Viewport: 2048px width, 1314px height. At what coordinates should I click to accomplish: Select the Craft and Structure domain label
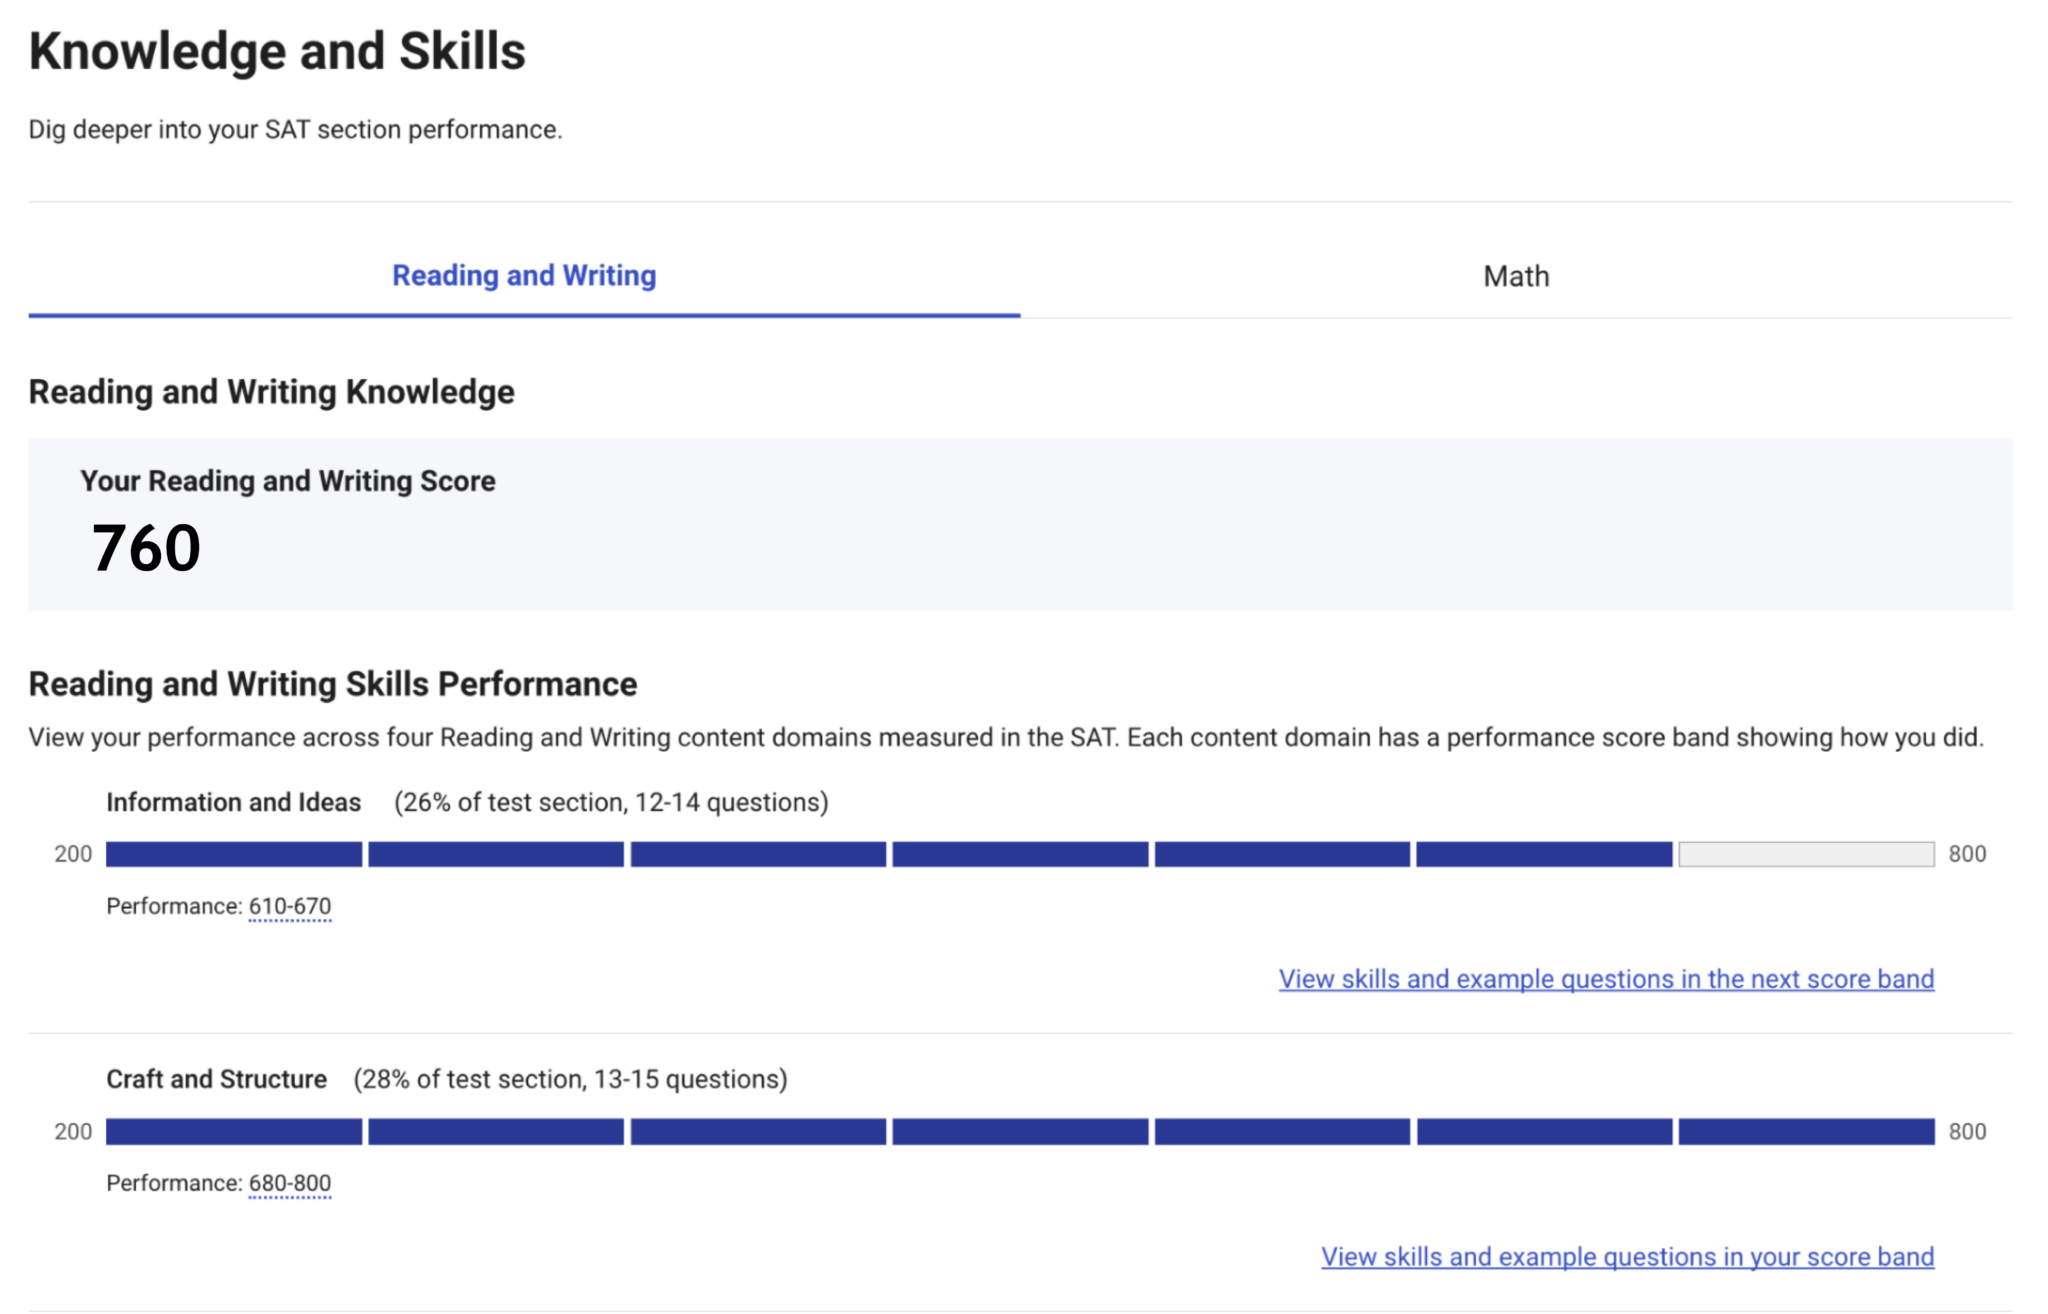coord(216,1079)
